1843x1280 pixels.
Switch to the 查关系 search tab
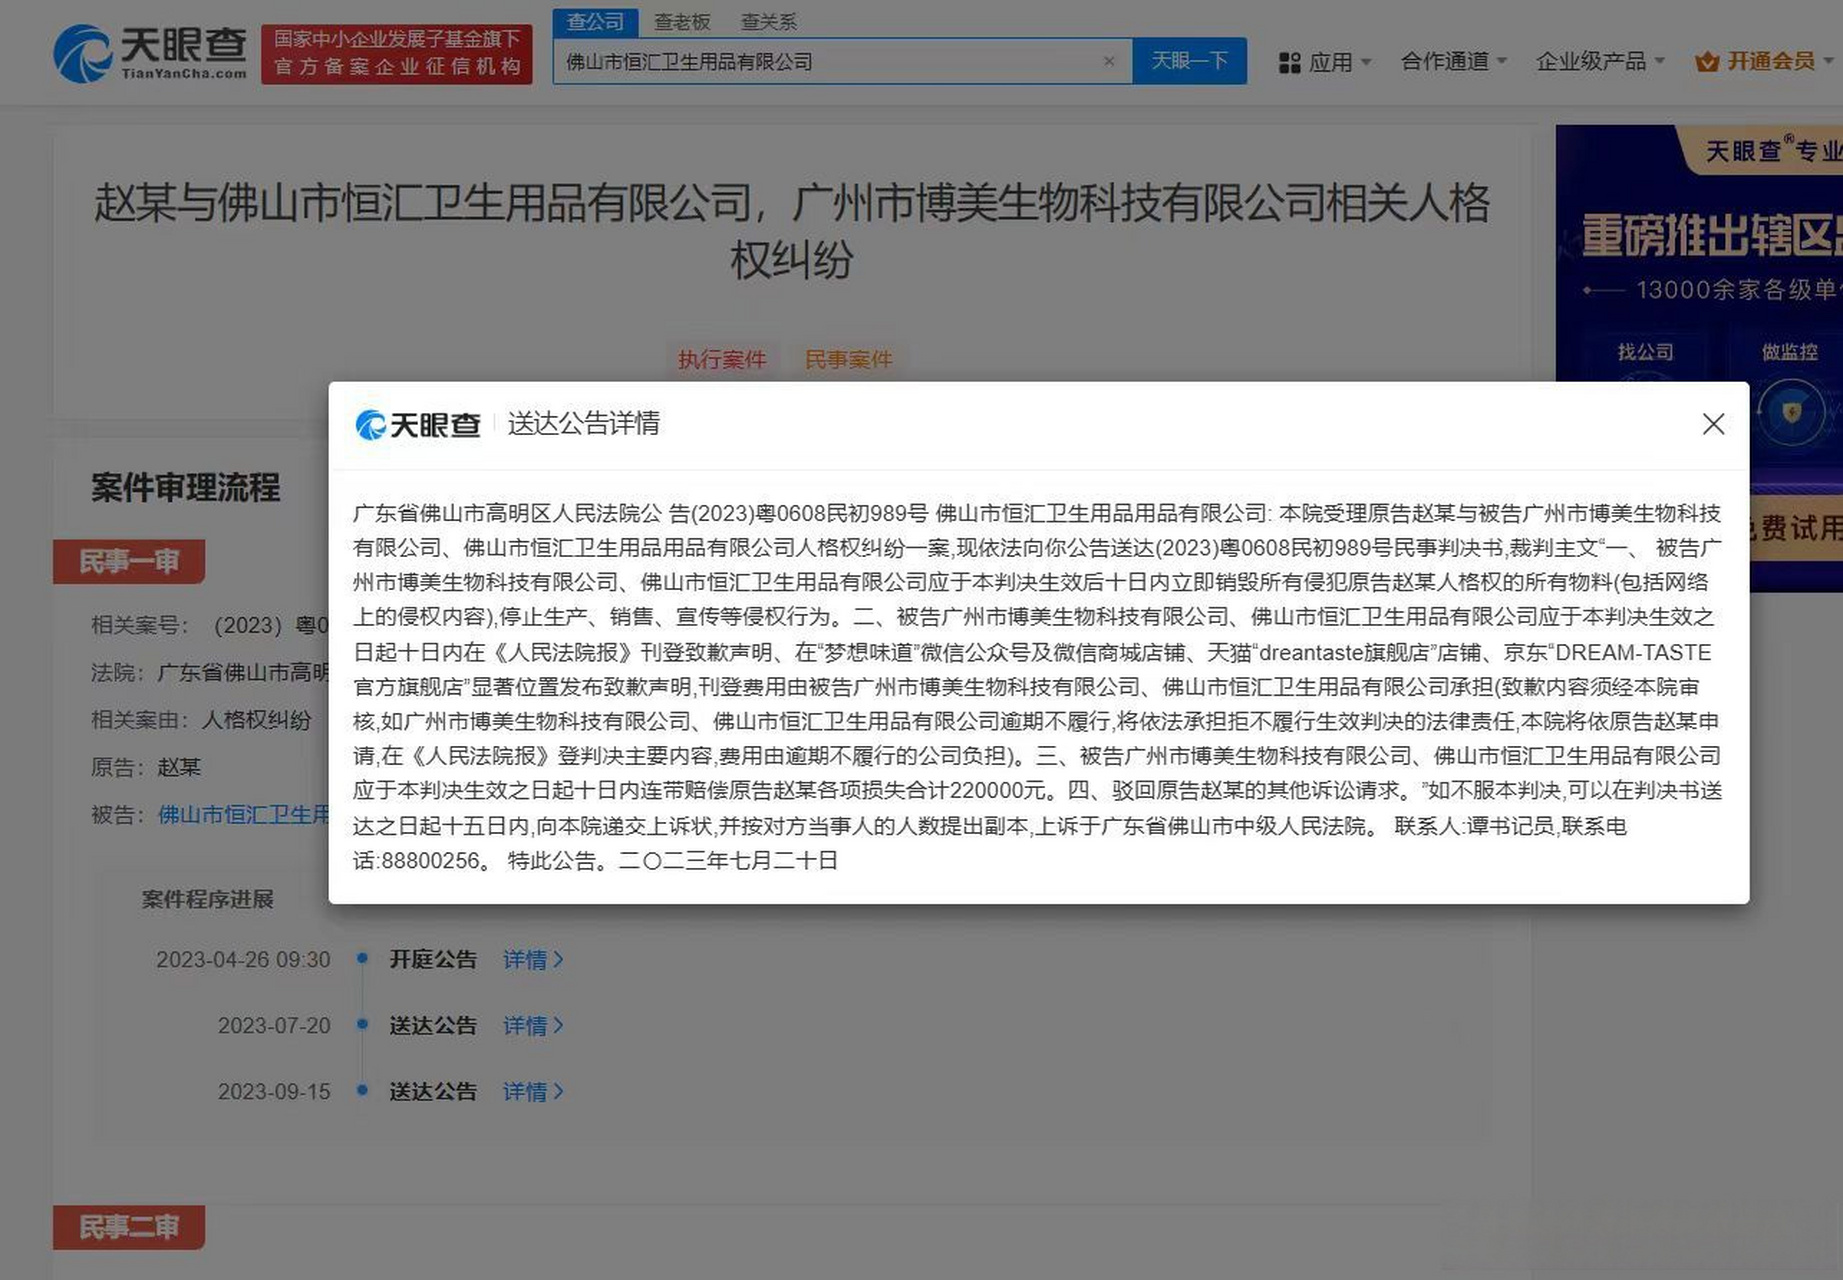click(x=768, y=21)
